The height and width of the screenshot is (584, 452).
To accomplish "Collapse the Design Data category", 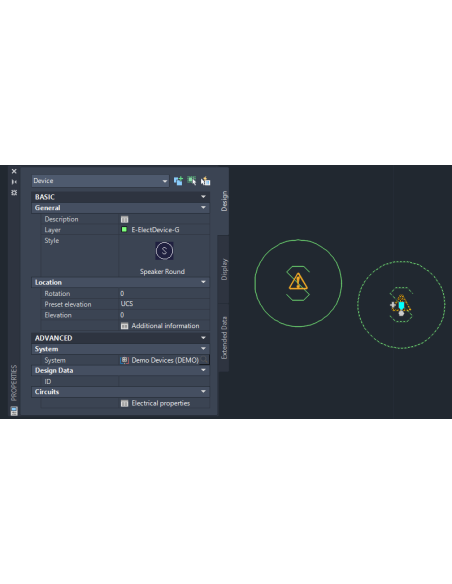I will point(203,370).
